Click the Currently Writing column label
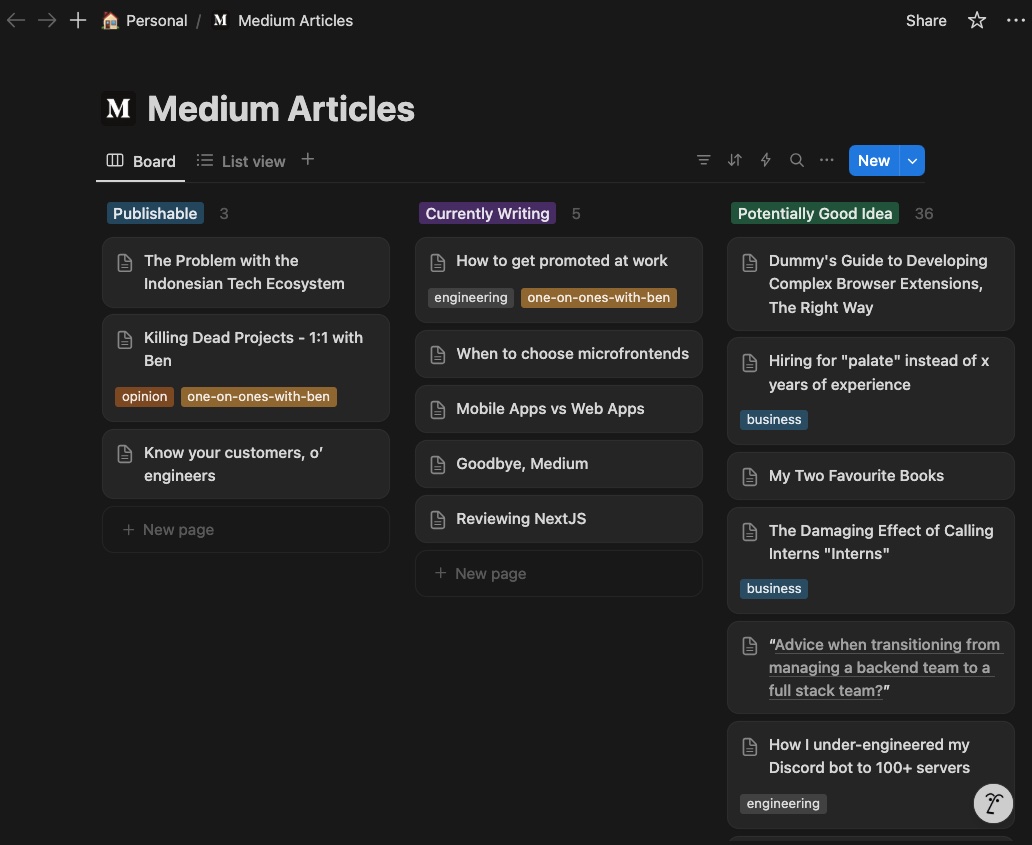The image size is (1032, 845). [x=487, y=213]
